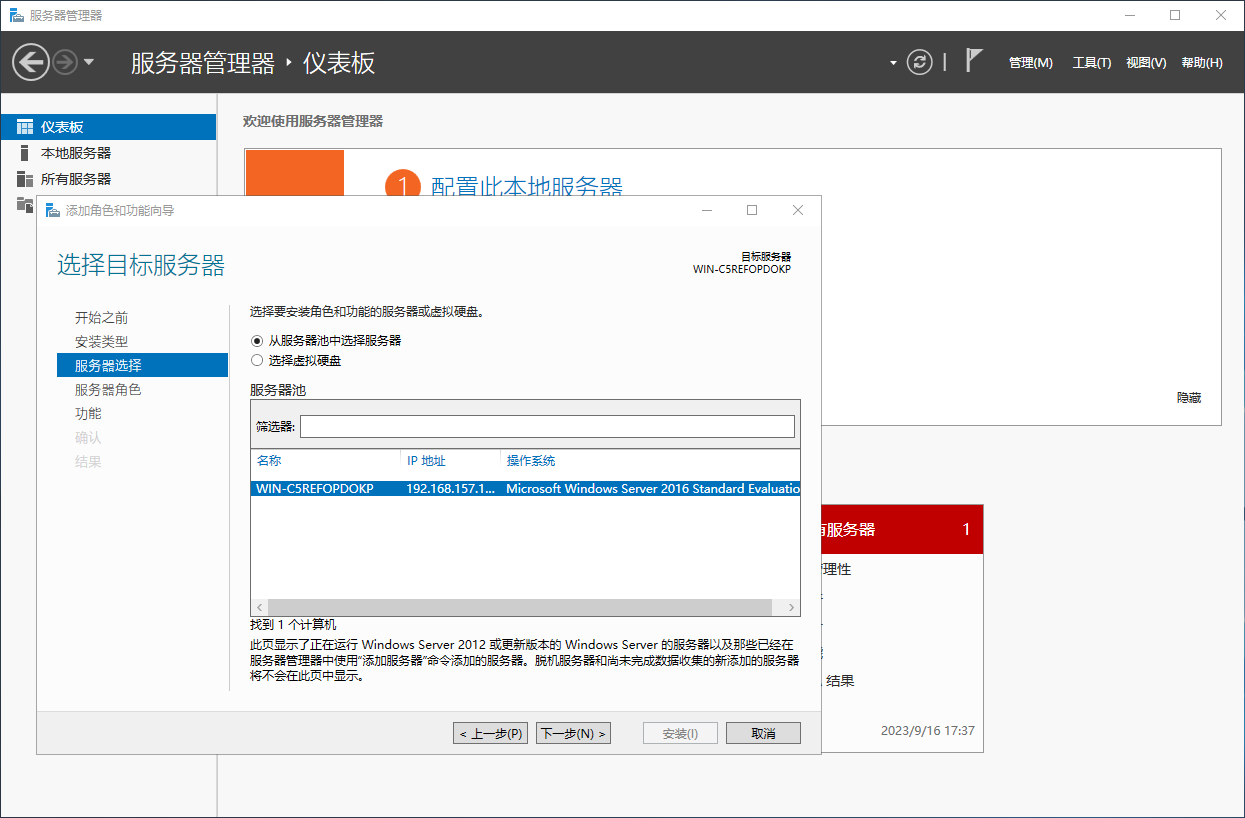Viewport: 1245px width, 818px height.
Task: Click the 本地服务器 sidebar icon
Action: coord(25,153)
